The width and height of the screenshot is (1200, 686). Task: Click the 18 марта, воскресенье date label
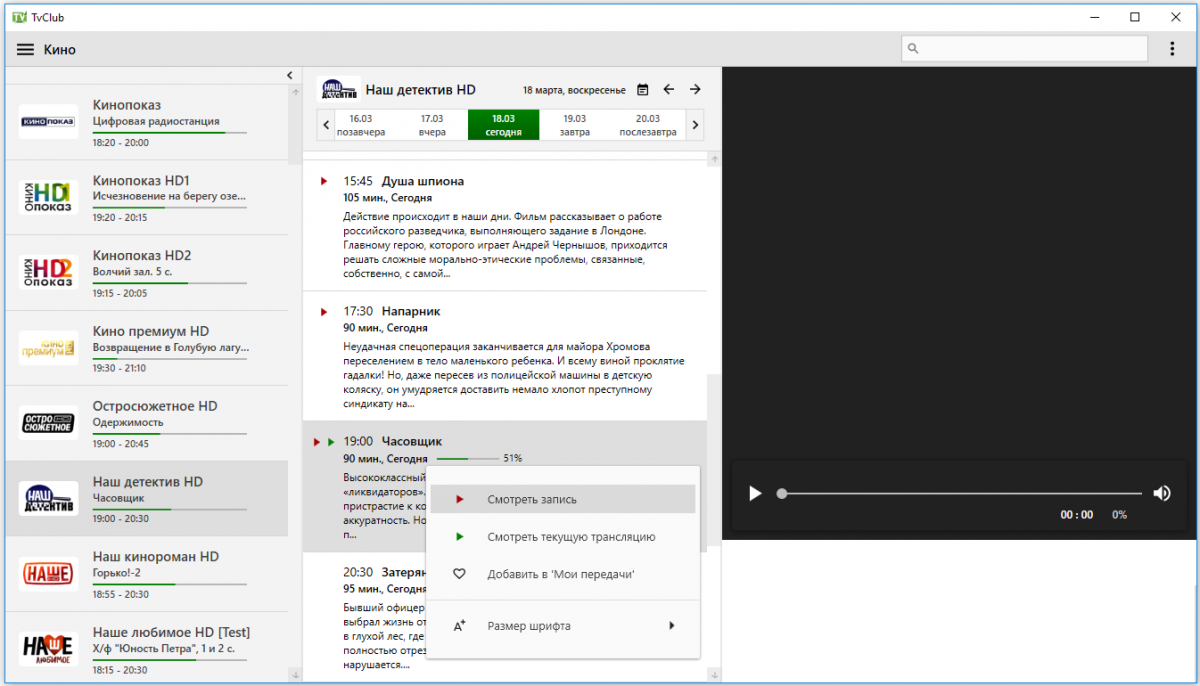point(574,90)
